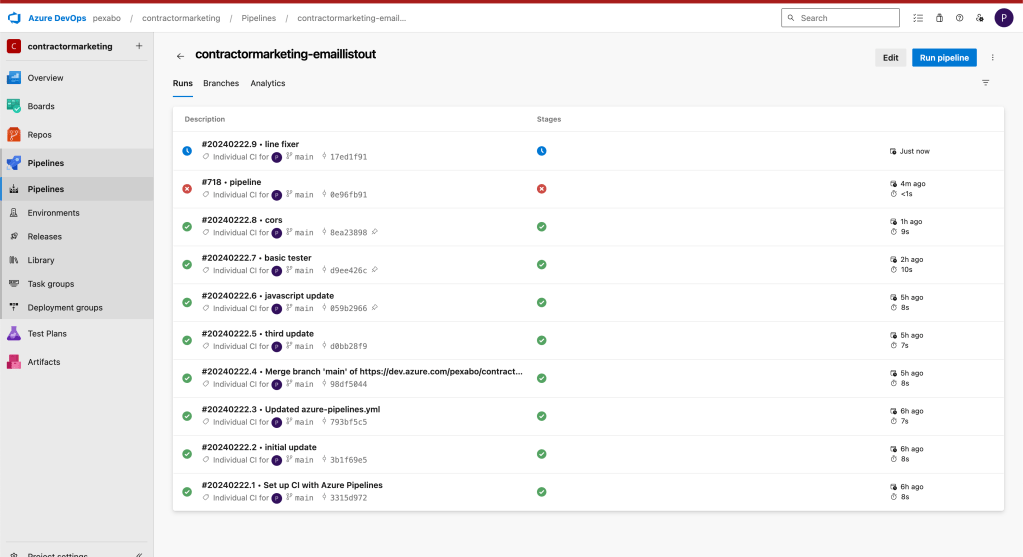Open more actions menu beside Run pipeline
1023x557 pixels.
[x=993, y=57]
